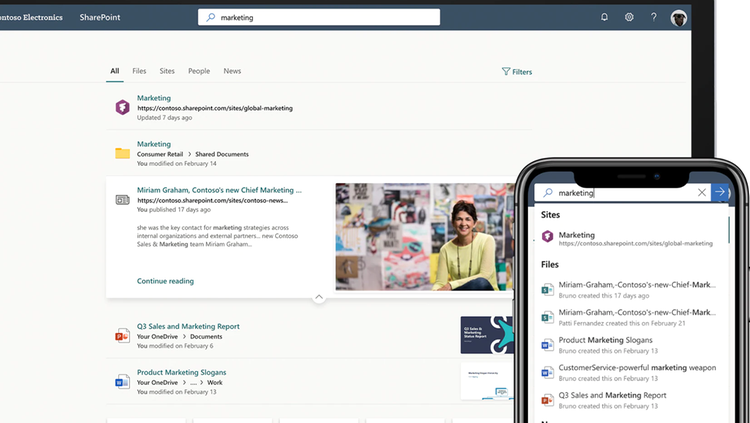This screenshot has width=750, height=423.
Task: Click Documents breadcrumb under Q3 report
Action: [206, 336]
